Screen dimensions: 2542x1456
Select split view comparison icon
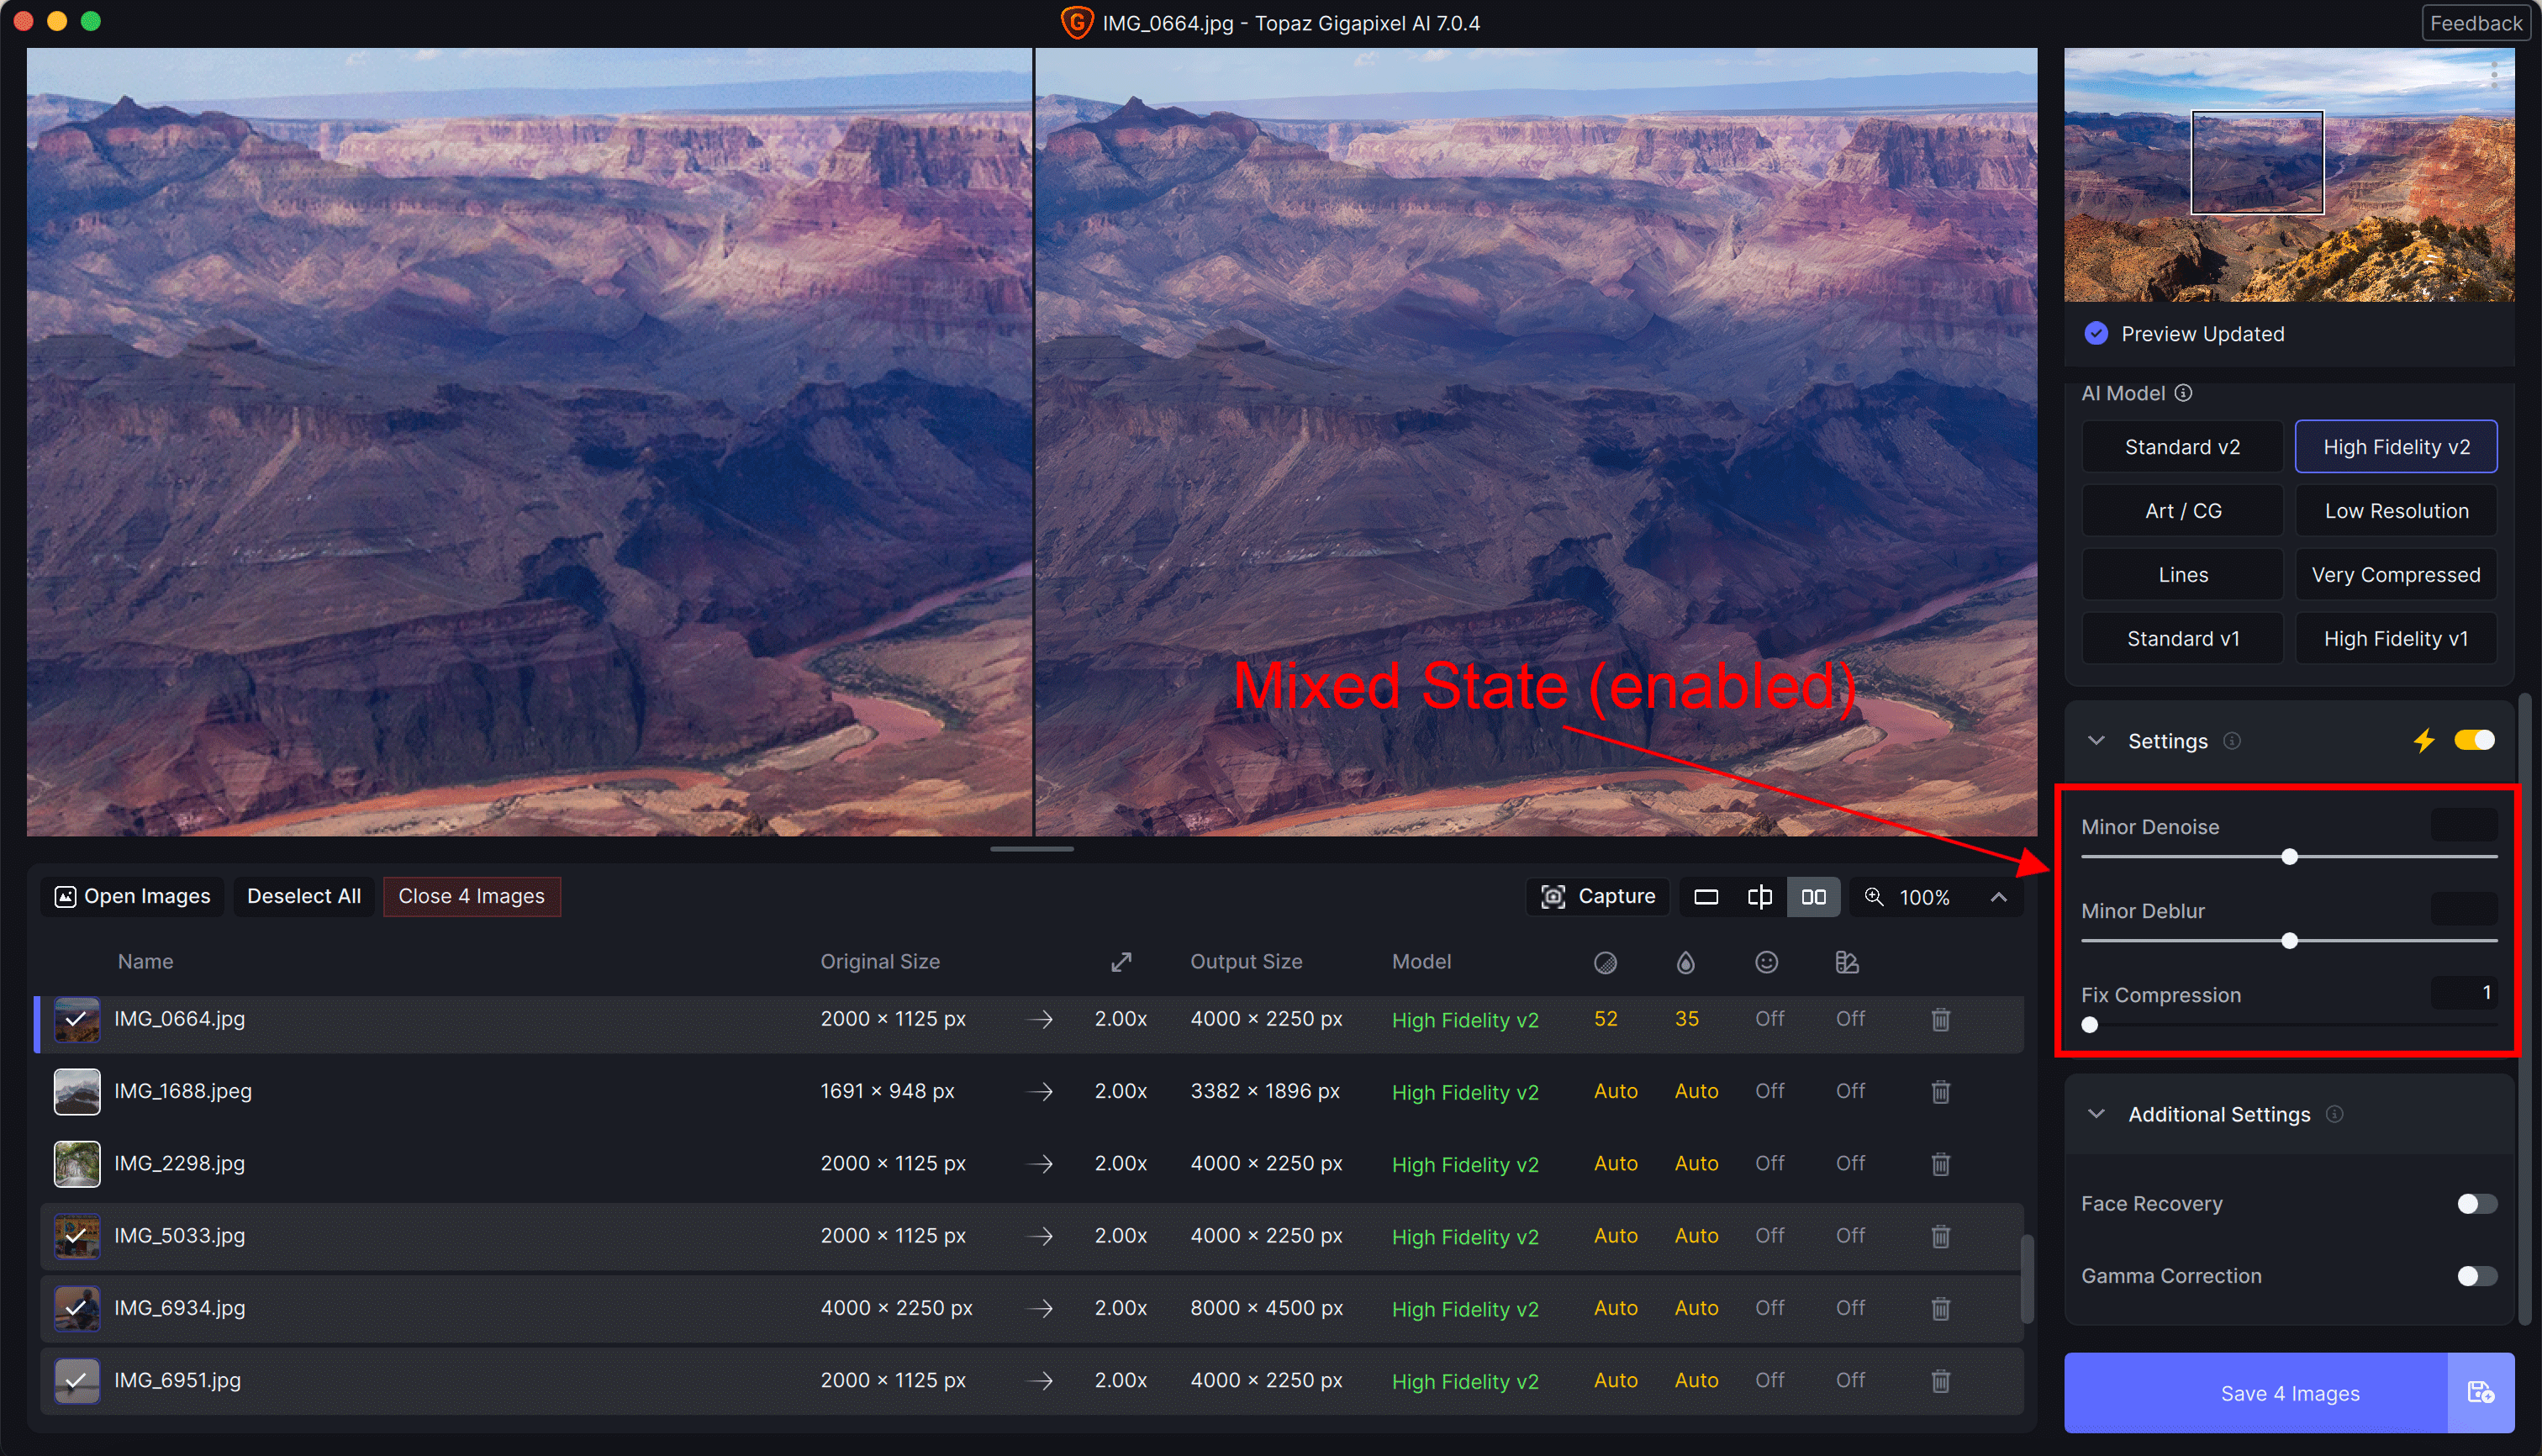(x=1759, y=897)
